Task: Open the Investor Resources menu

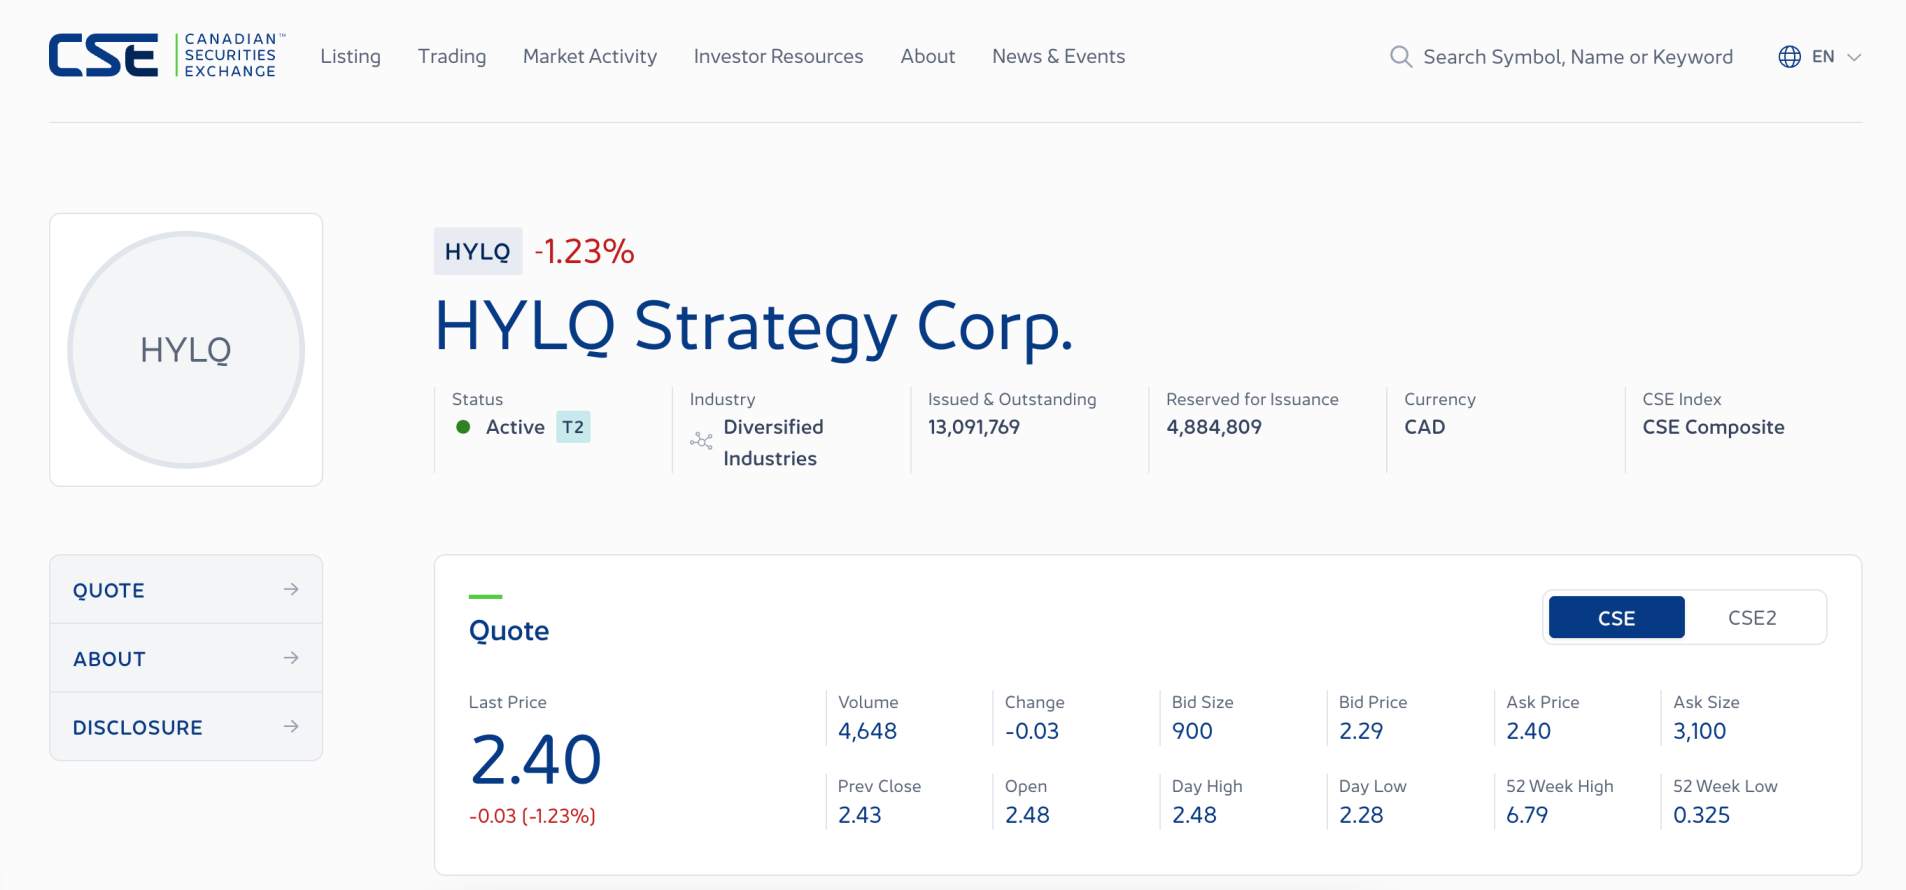Action: click(x=778, y=57)
